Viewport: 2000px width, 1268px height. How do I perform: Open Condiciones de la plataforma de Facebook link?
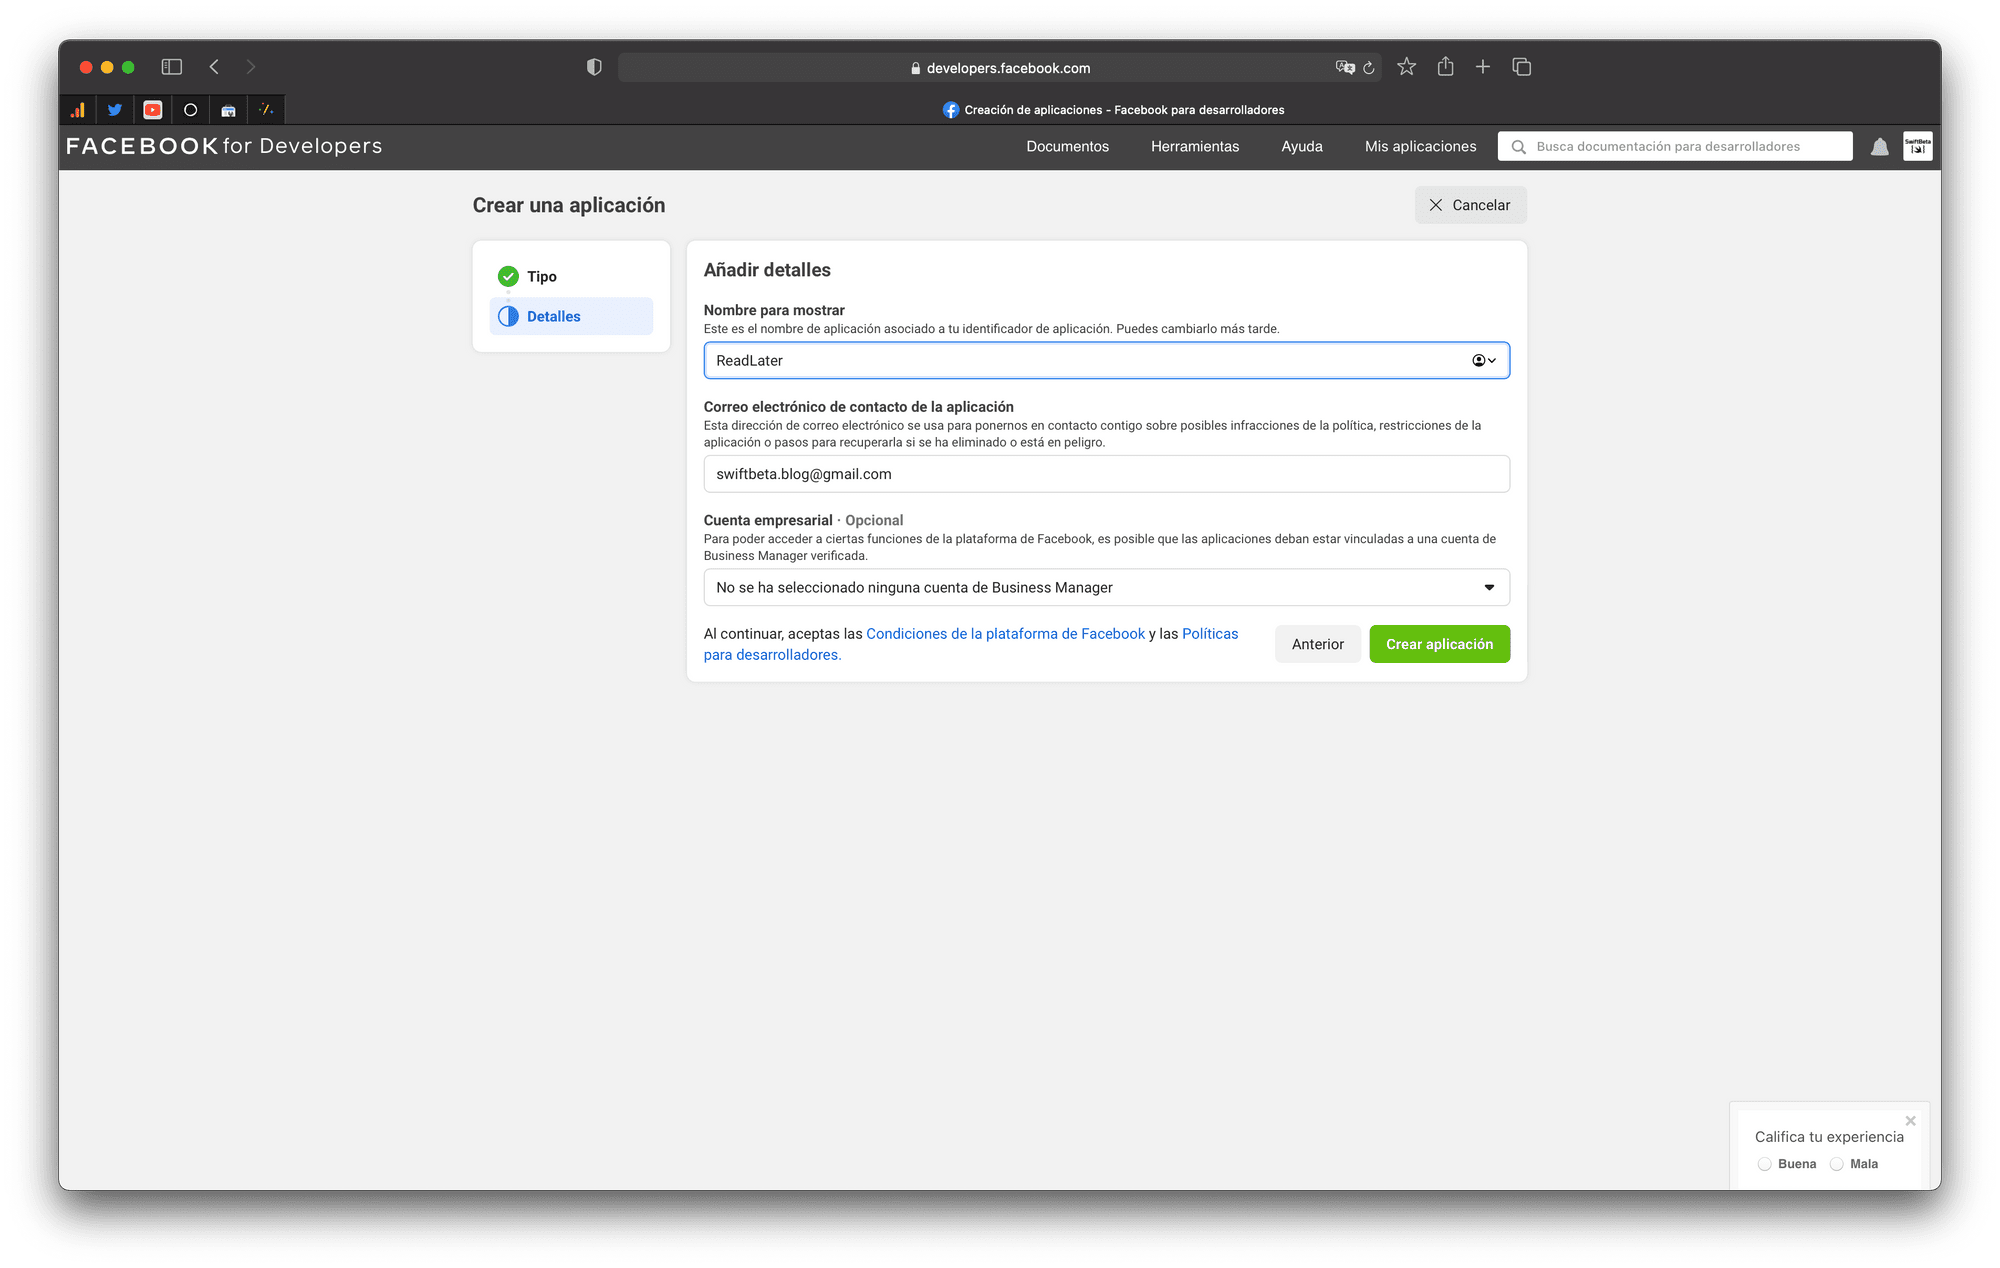pos(1005,634)
